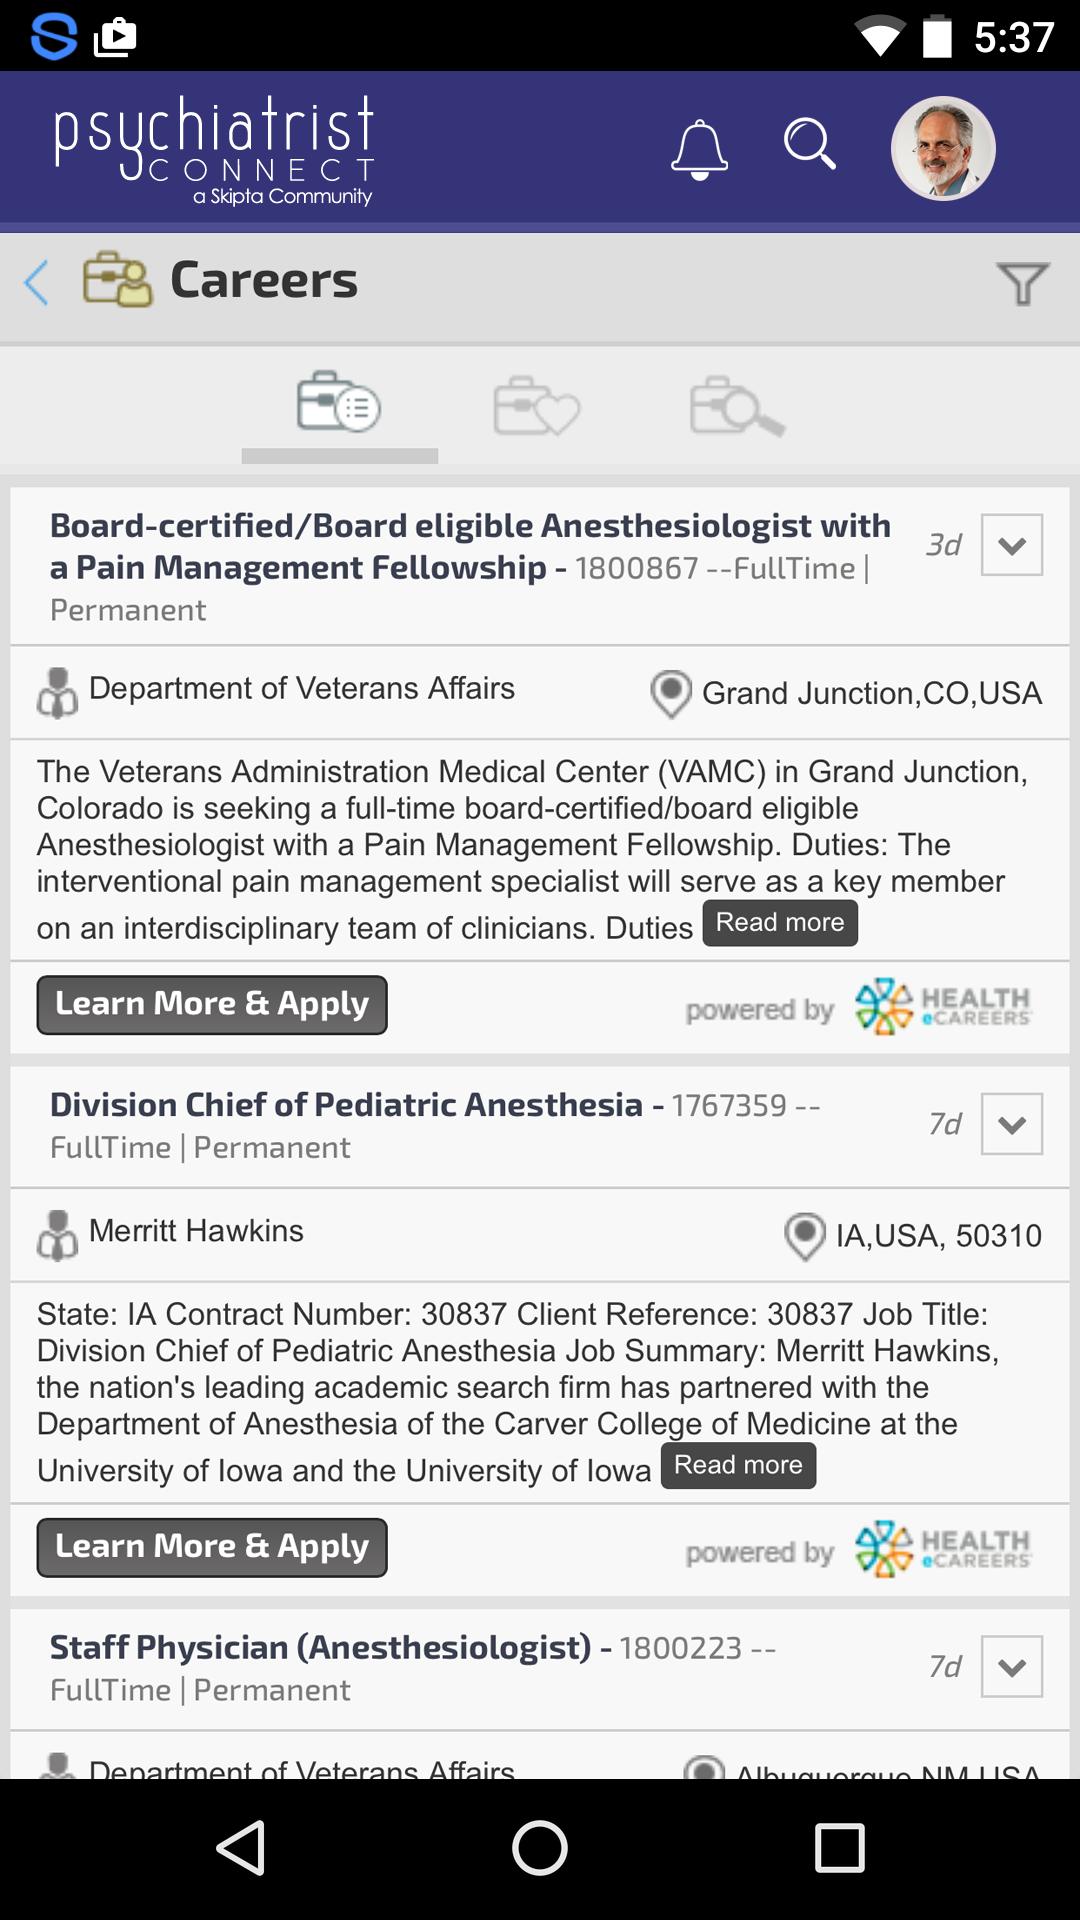The height and width of the screenshot is (1920, 1080).
Task: Click Learn More & Apply for the Anesthesiologist Fellowship job
Action: coord(212,1005)
